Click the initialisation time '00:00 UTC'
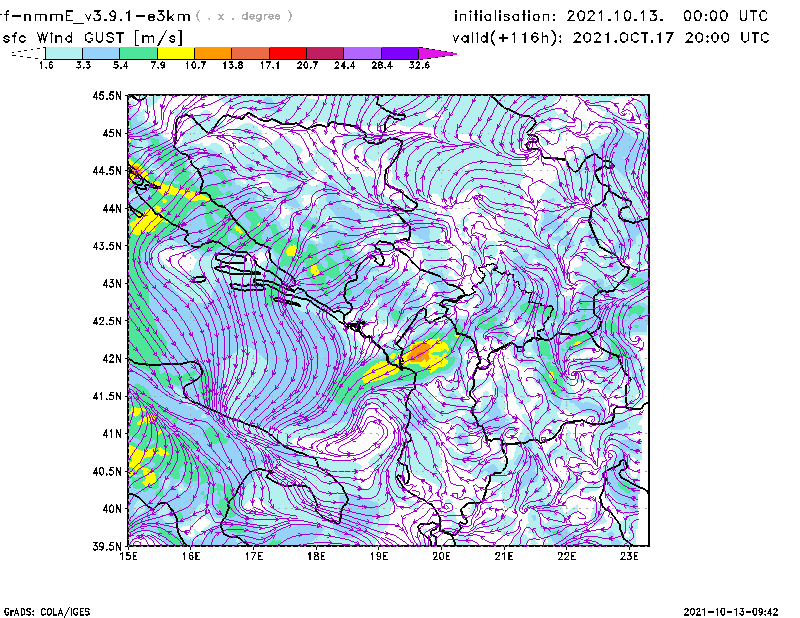Viewport: 800px width, 618px height. click(x=726, y=16)
